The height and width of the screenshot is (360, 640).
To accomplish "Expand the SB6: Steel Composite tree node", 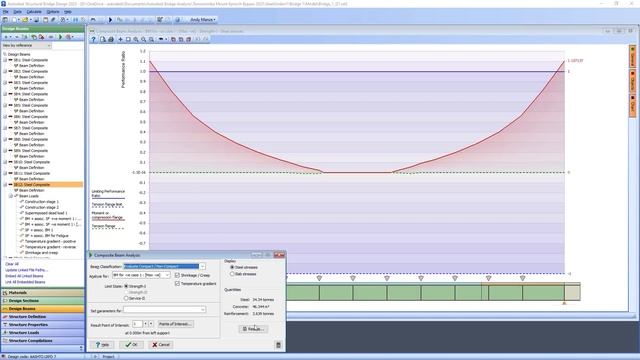I will tap(5, 117).
